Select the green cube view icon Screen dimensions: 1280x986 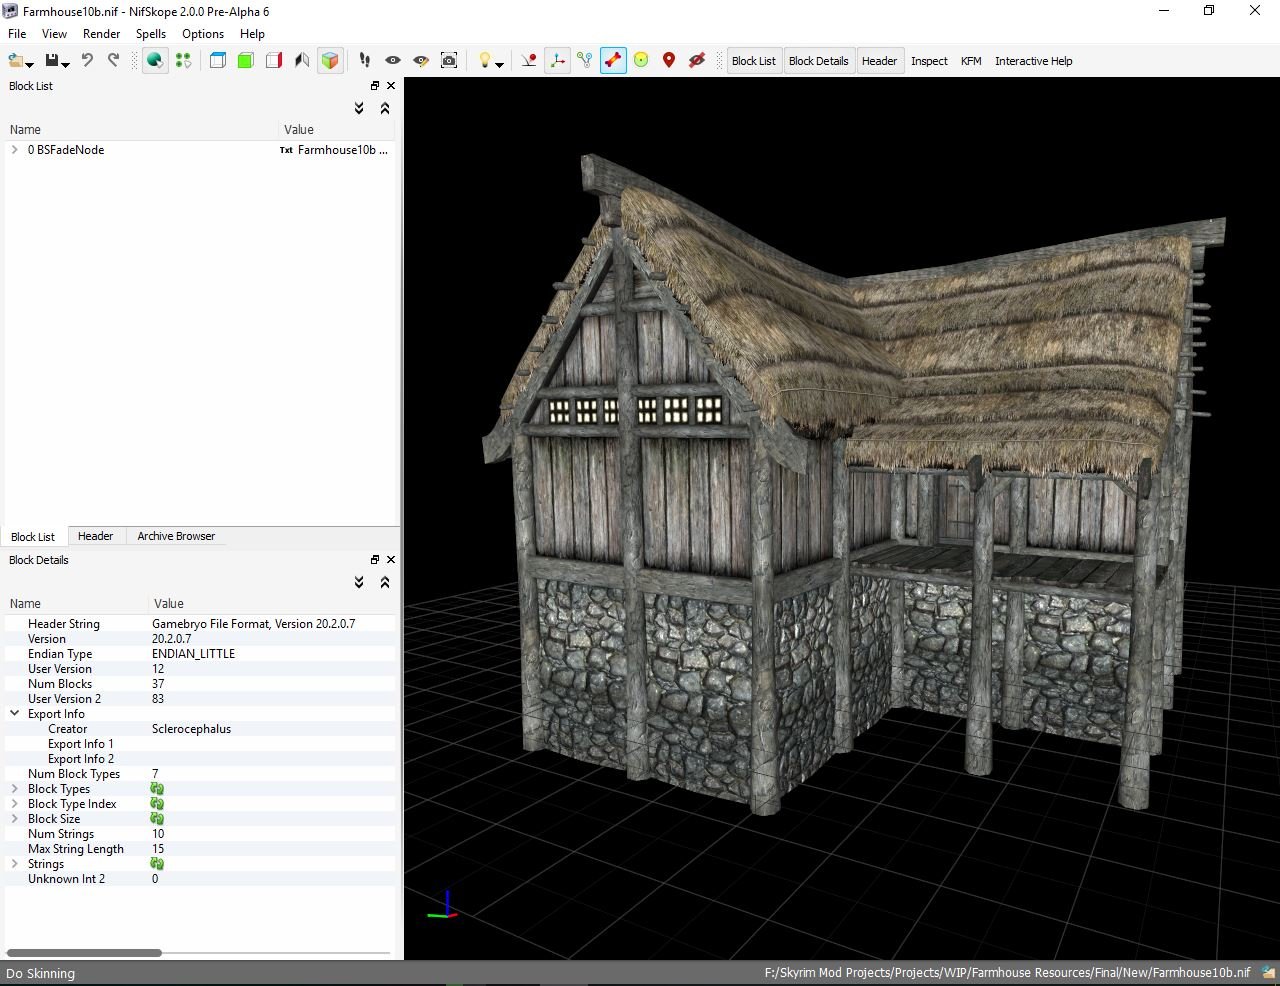[x=246, y=61]
